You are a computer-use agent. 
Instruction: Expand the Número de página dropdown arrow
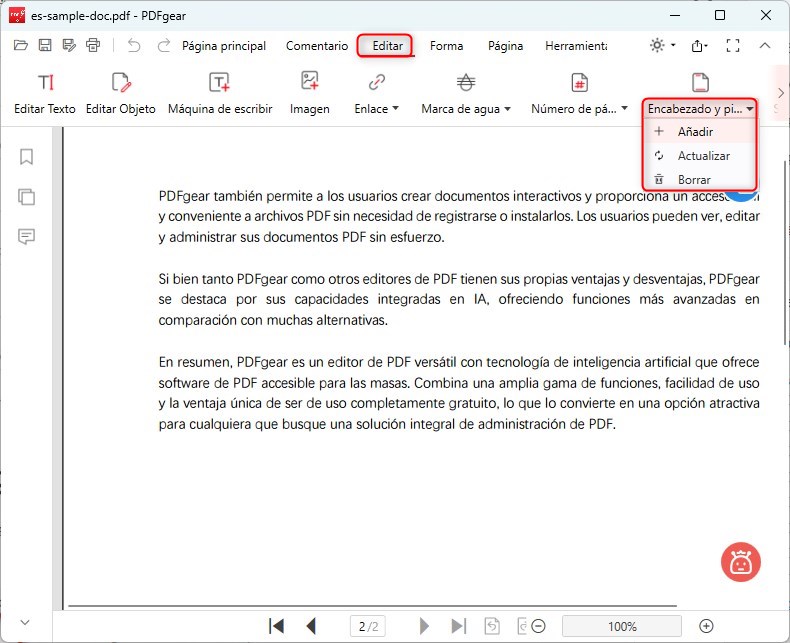624,108
